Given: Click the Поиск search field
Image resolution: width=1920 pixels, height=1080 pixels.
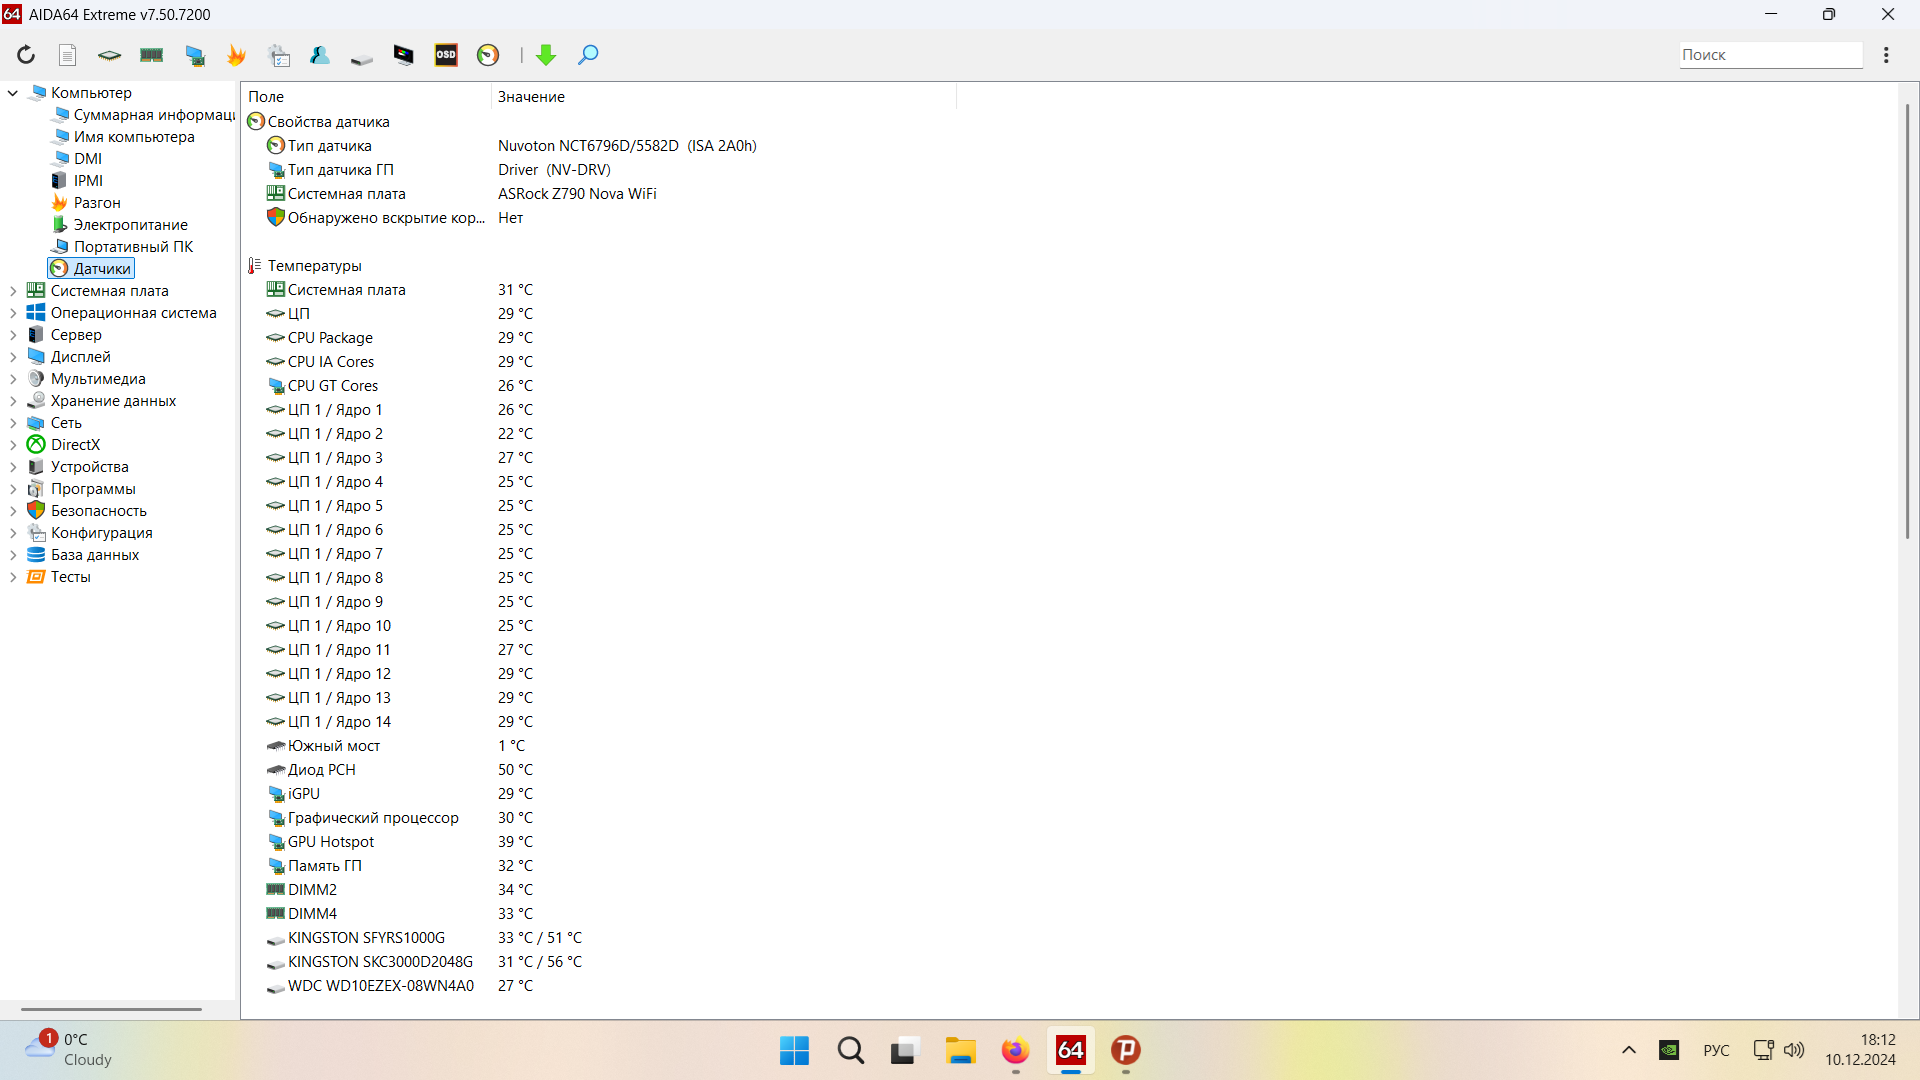Looking at the screenshot, I should pyautogui.click(x=1769, y=55).
